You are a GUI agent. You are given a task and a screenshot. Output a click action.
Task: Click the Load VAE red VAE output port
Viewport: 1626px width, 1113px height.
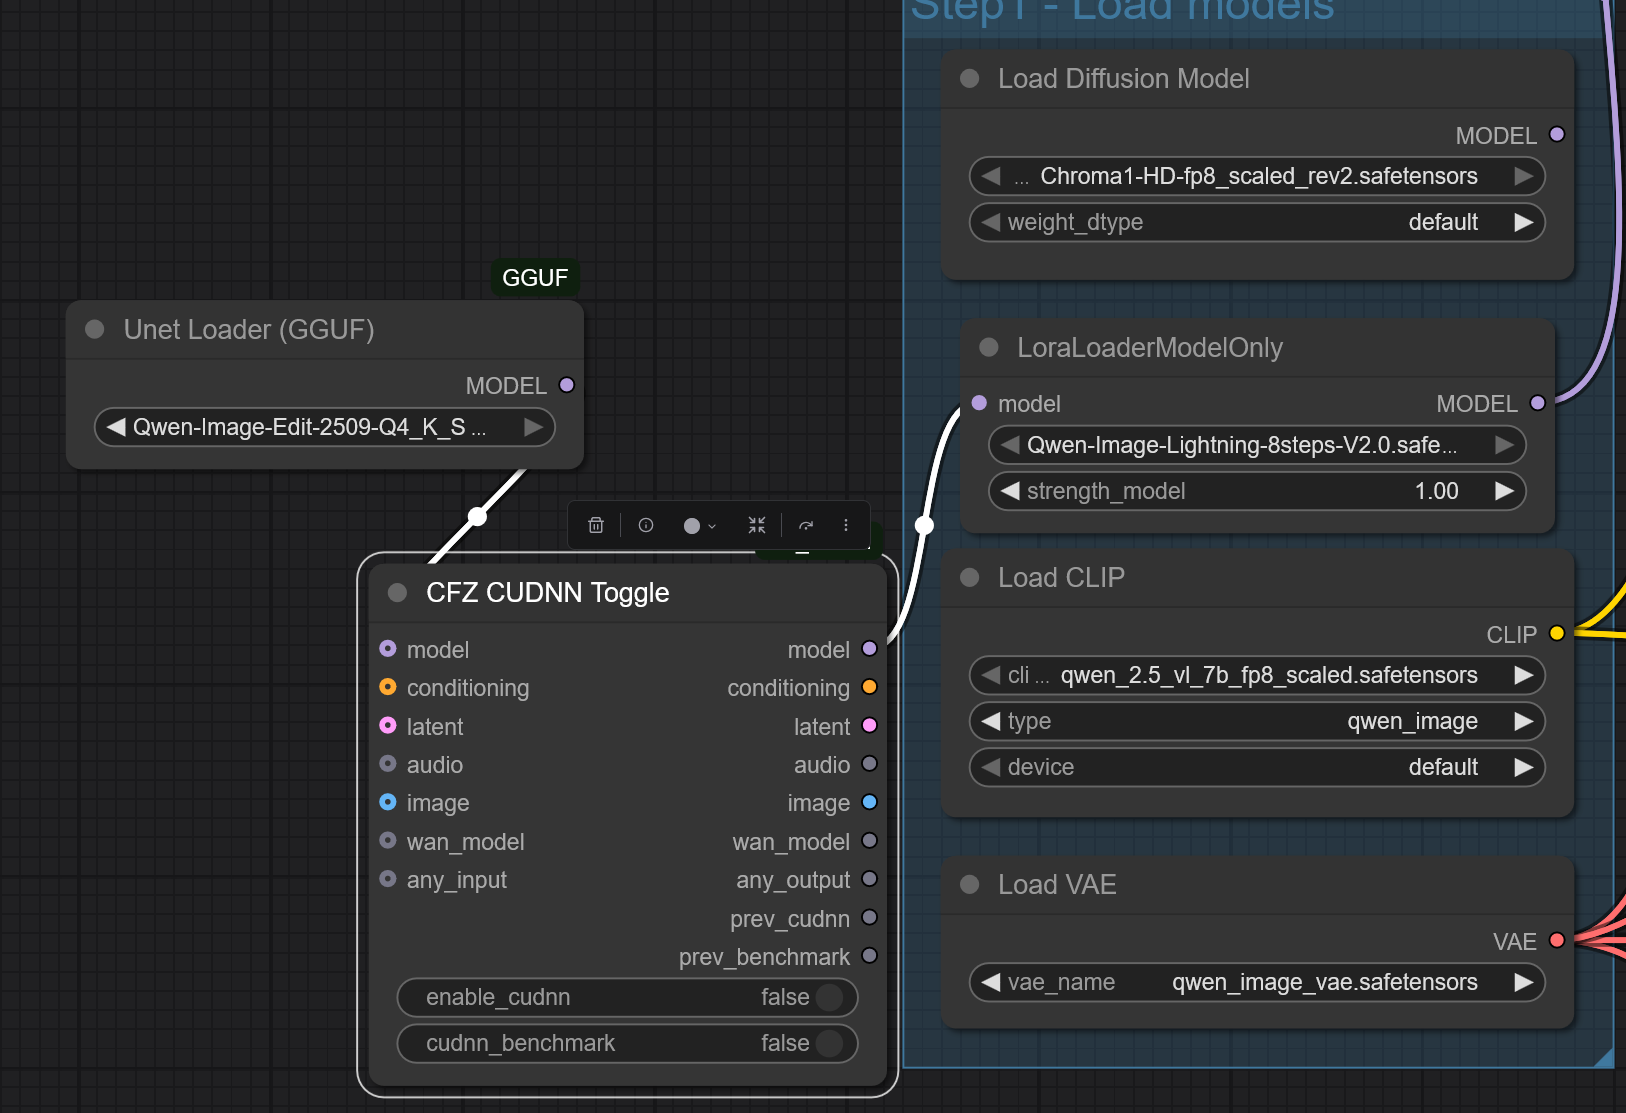[x=1557, y=940]
